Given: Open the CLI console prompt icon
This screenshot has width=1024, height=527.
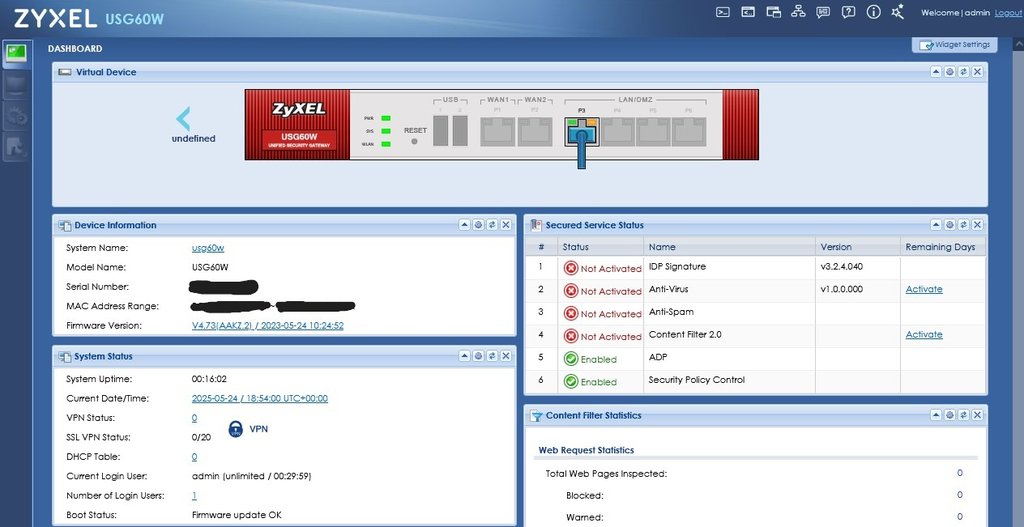Looking at the screenshot, I should (x=722, y=12).
